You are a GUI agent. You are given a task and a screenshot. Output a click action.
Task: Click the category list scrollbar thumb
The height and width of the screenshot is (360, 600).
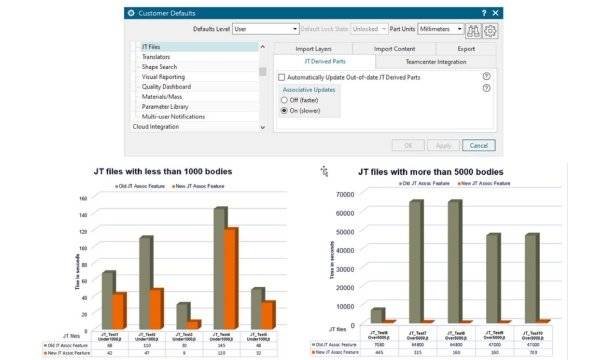click(x=262, y=72)
